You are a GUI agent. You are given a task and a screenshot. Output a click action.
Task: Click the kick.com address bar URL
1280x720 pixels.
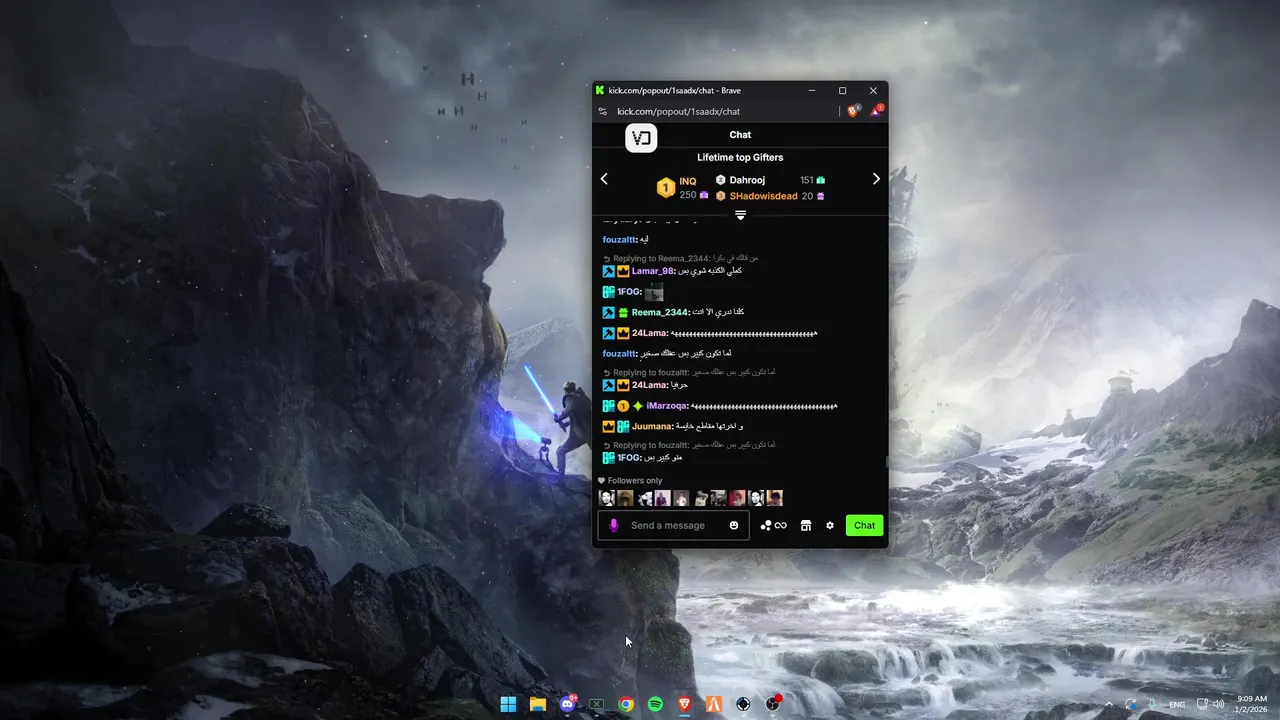(678, 112)
